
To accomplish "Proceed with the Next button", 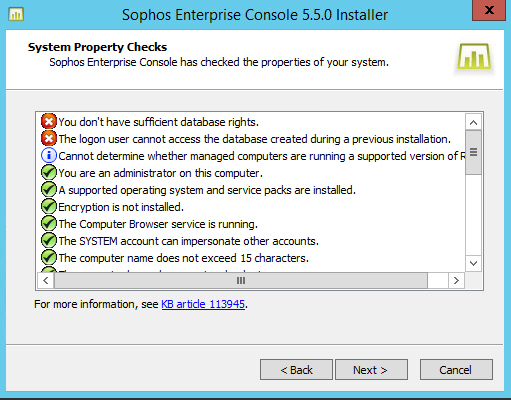I will point(371,370).
